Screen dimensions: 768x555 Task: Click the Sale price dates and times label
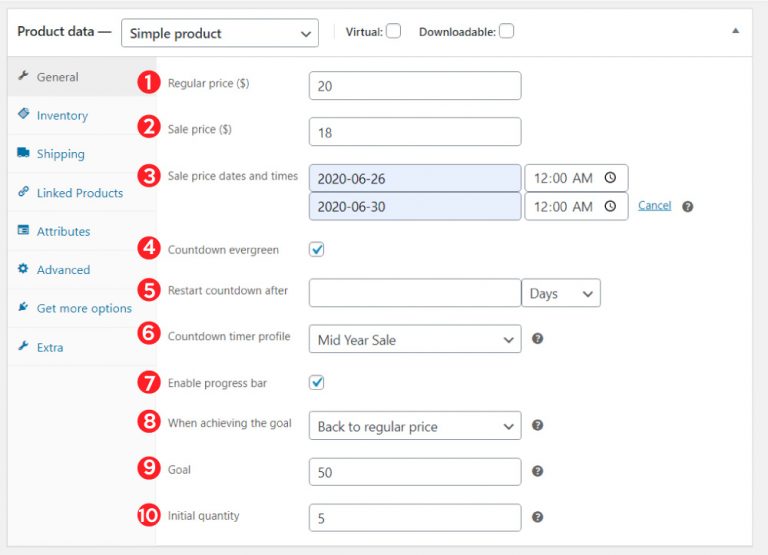coord(233,176)
